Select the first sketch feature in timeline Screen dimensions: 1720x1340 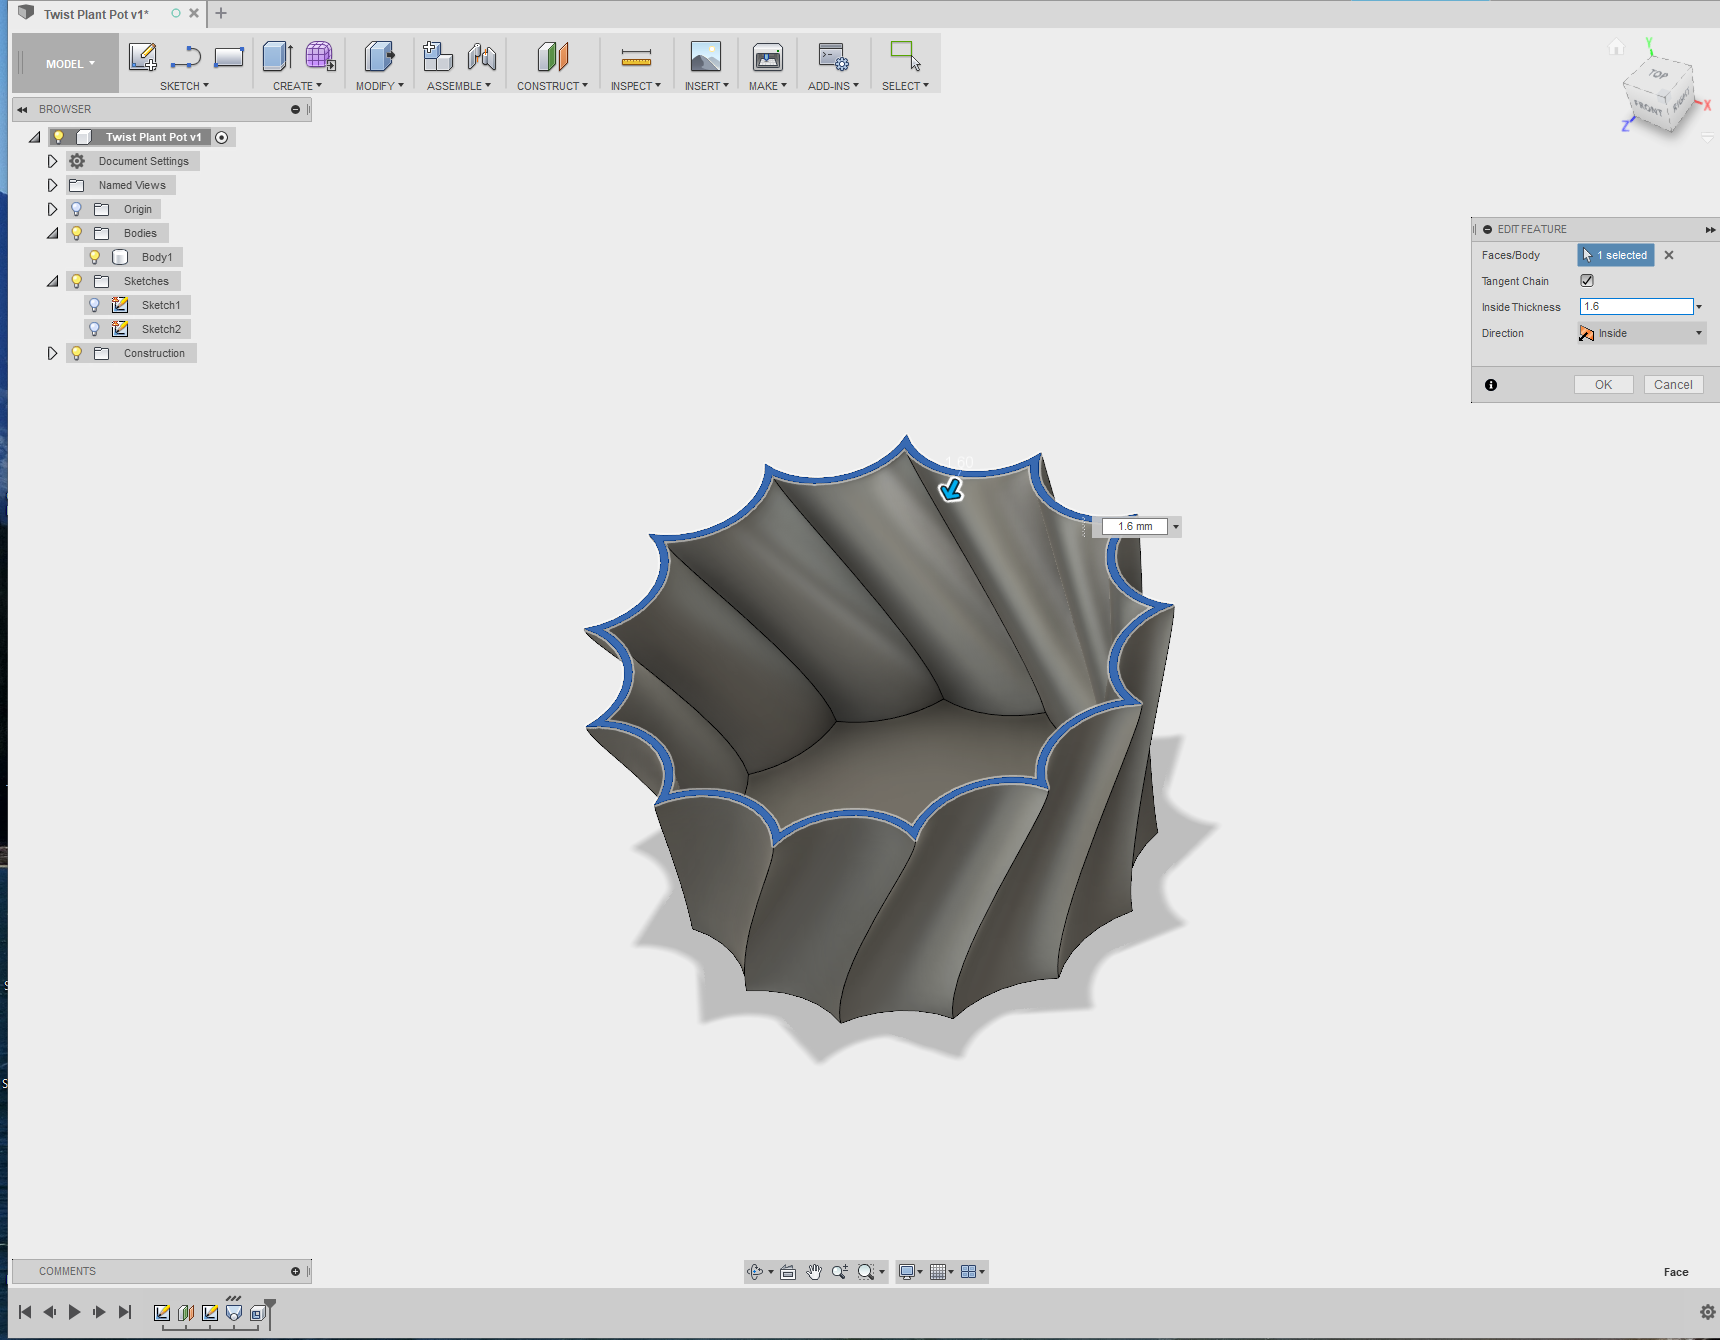click(x=162, y=1313)
